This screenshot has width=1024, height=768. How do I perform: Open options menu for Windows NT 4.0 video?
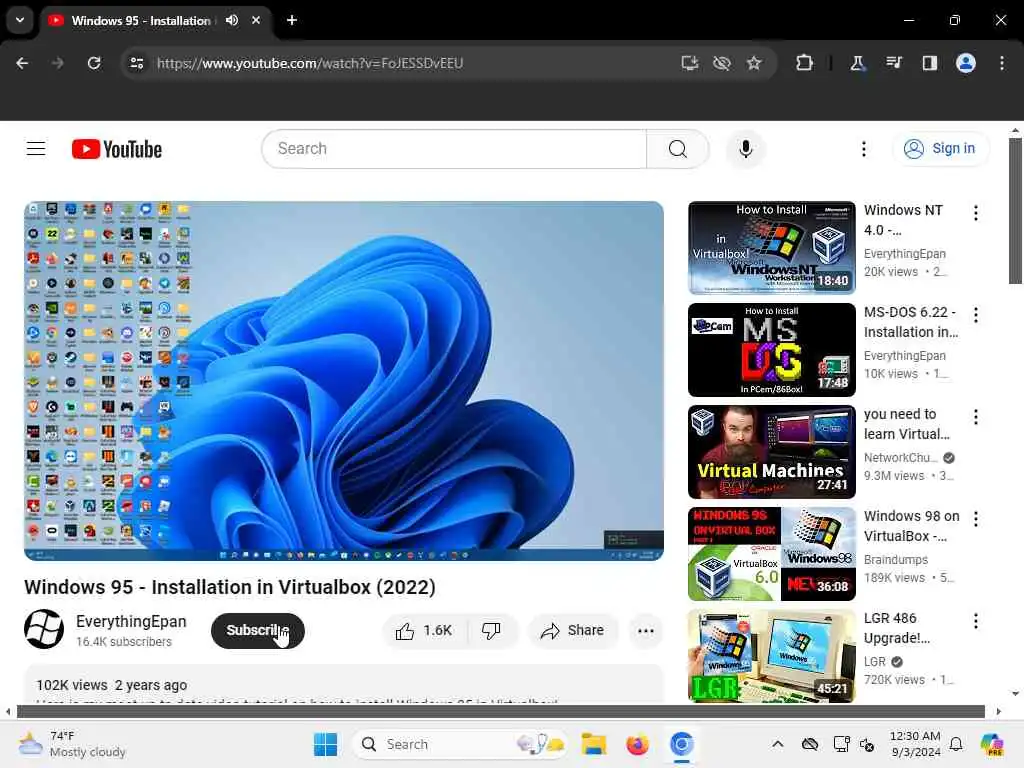(976, 213)
